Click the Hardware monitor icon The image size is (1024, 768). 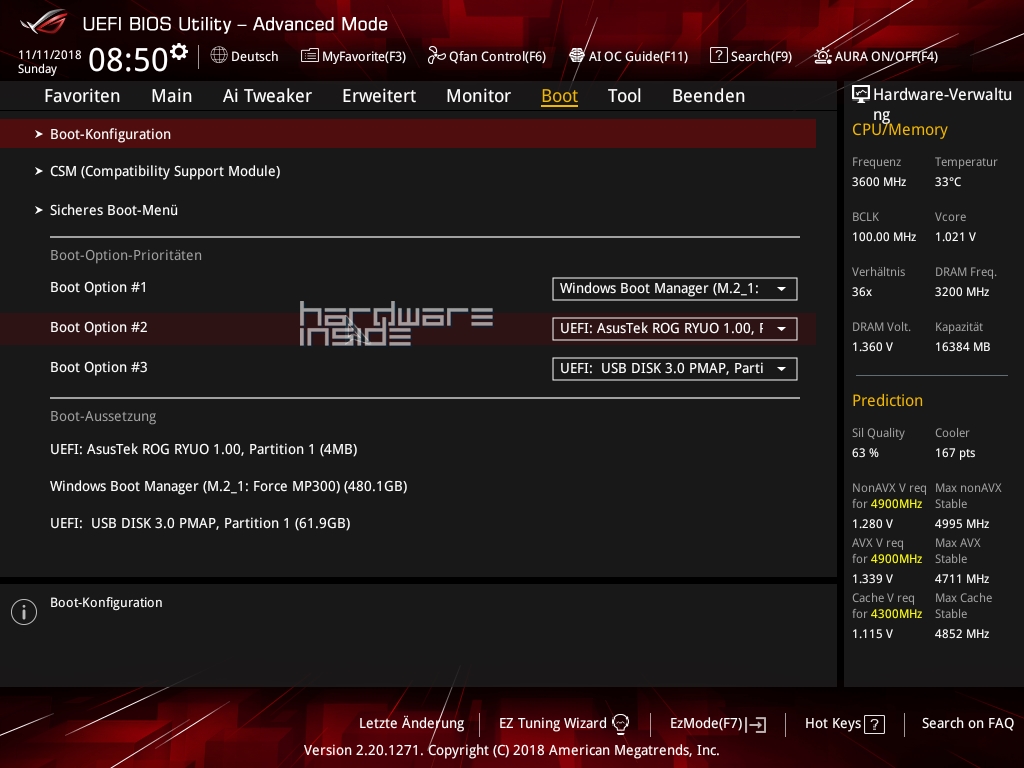(861, 95)
